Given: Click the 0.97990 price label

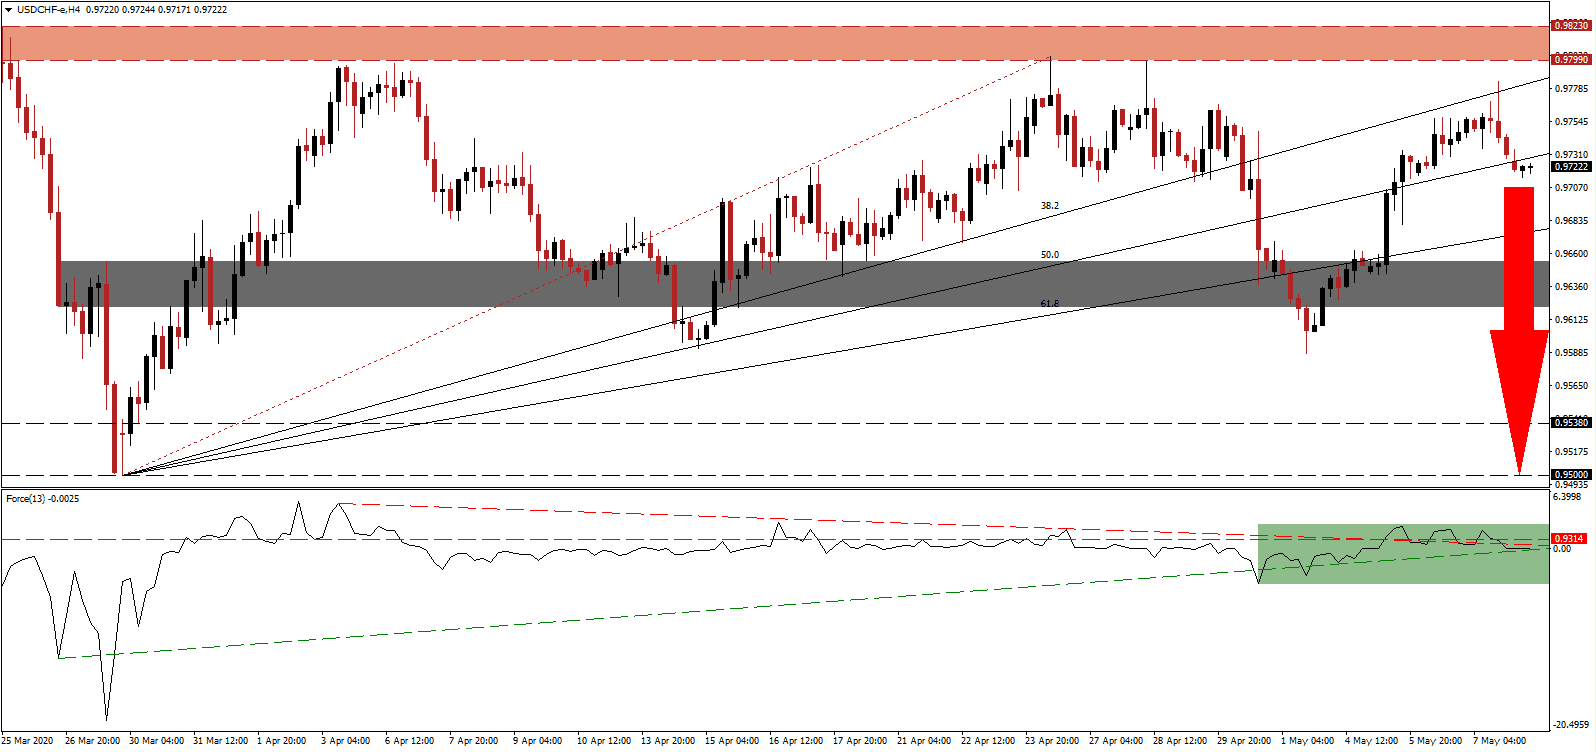Looking at the screenshot, I should pyautogui.click(x=1570, y=60).
